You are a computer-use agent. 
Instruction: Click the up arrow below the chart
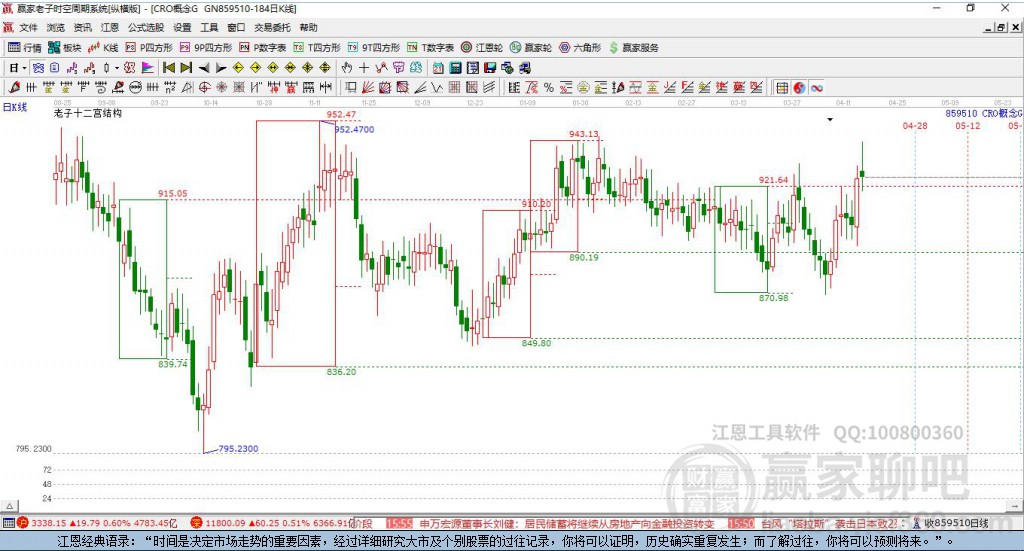point(10,506)
